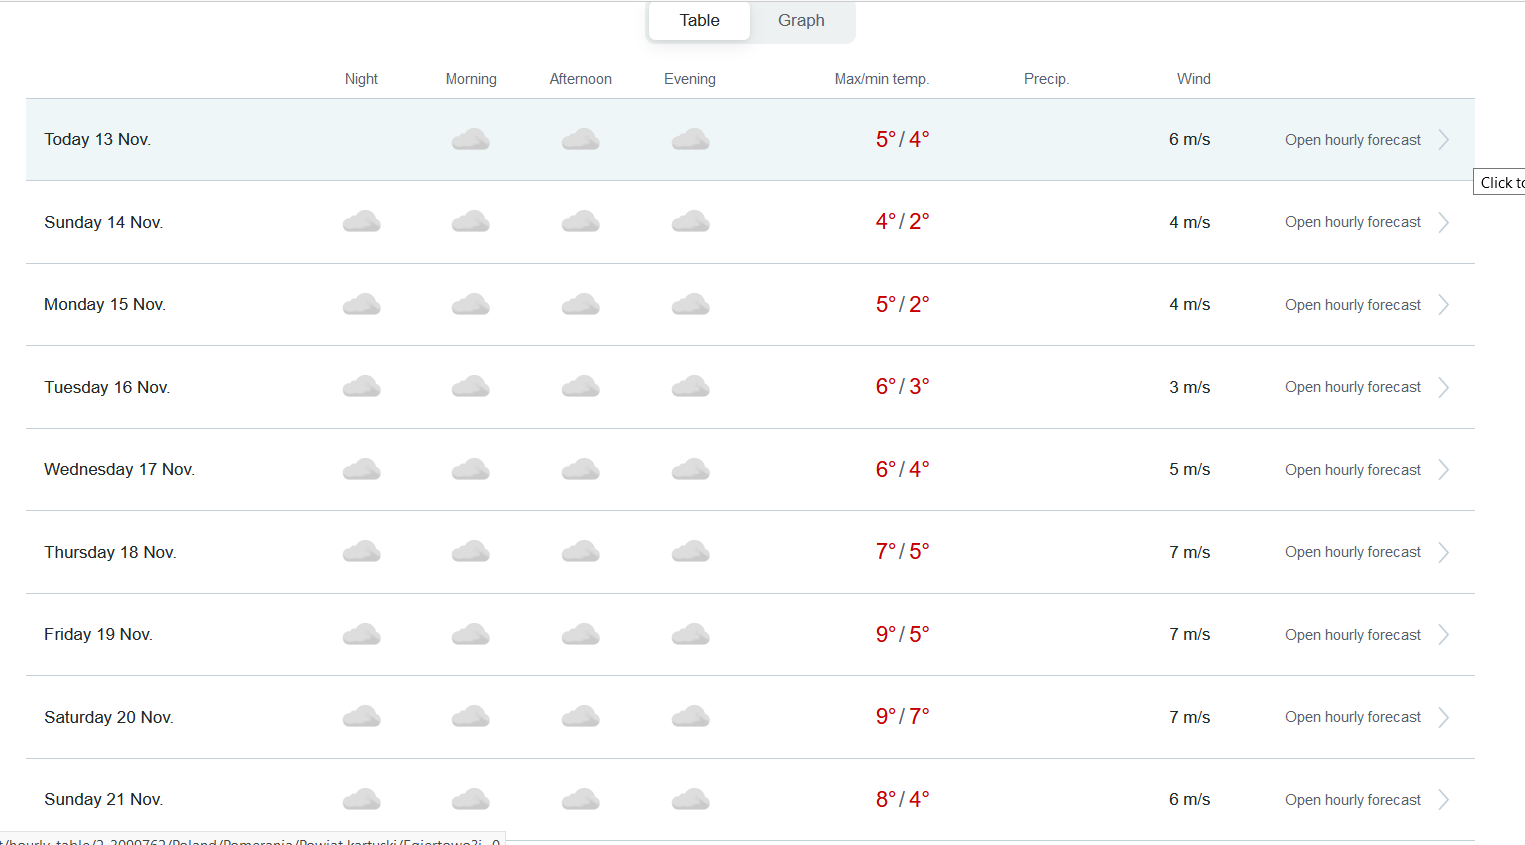Click Today's morning cloudy weather icon
Viewport: 1525px width, 845px height.
pos(470,139)
